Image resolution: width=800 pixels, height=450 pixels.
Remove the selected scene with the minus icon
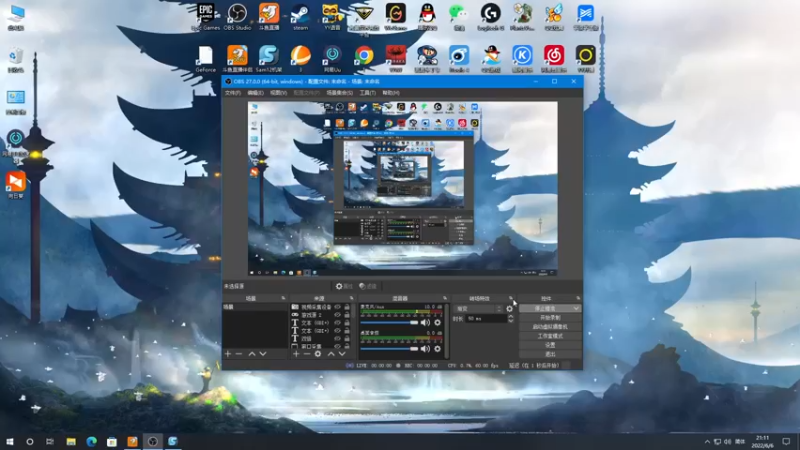(x=239, y=354)
